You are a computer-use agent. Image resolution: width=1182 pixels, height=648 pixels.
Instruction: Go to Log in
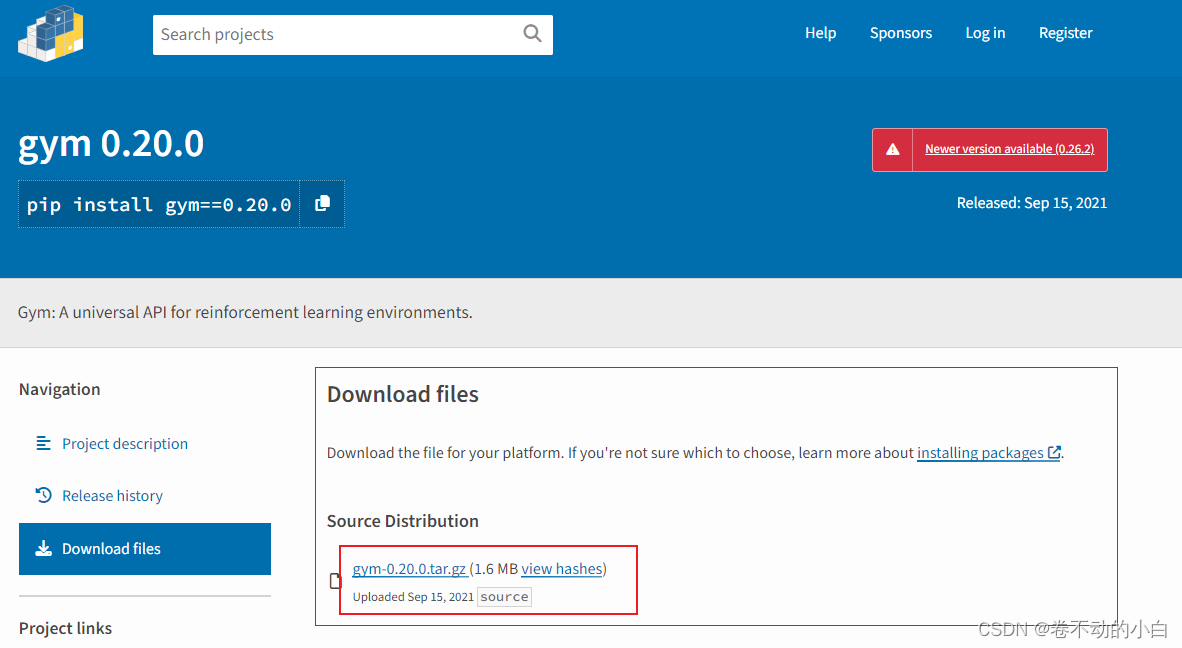[x=985, y=33]
